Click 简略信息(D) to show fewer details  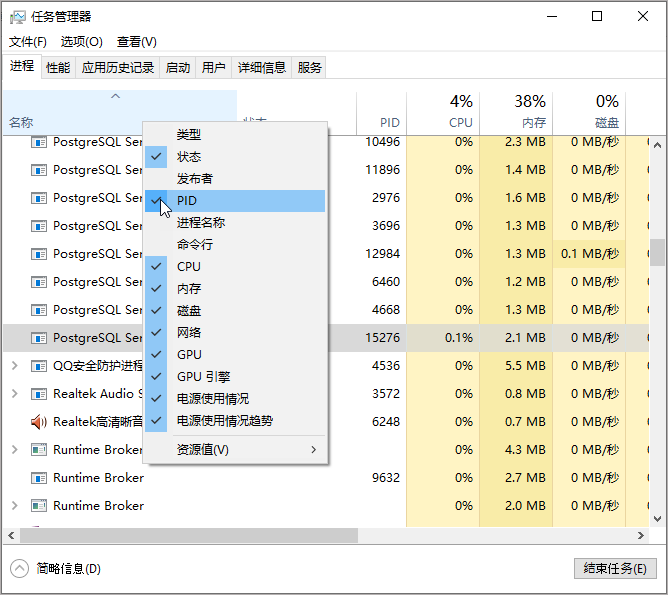pyautogui.click(x=68, y=568)
